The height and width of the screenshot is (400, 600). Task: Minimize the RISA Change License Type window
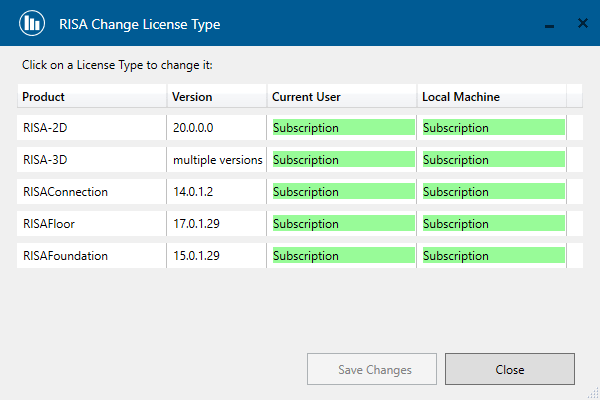547,23
